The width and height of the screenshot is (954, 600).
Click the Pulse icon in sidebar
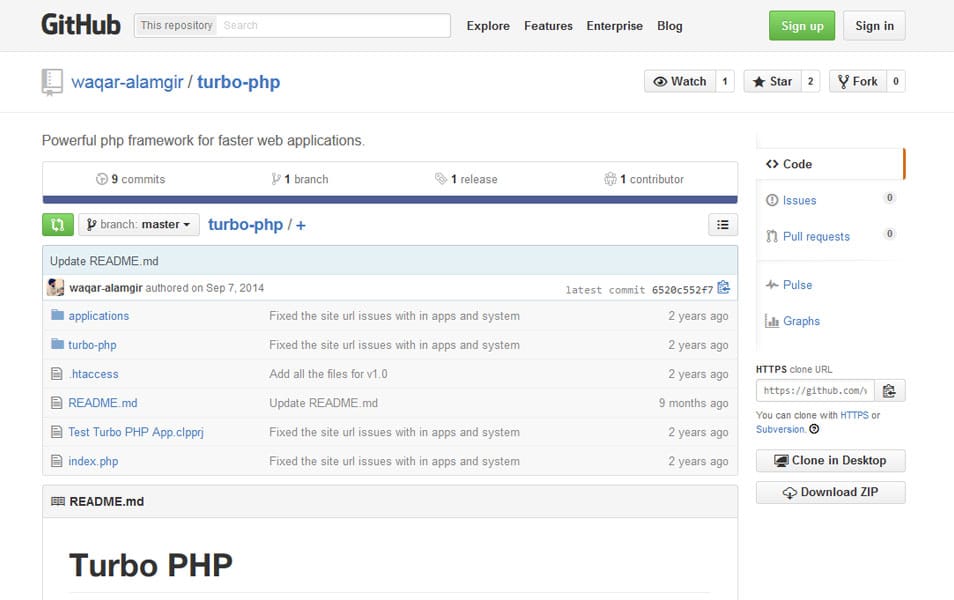(772, 284)
